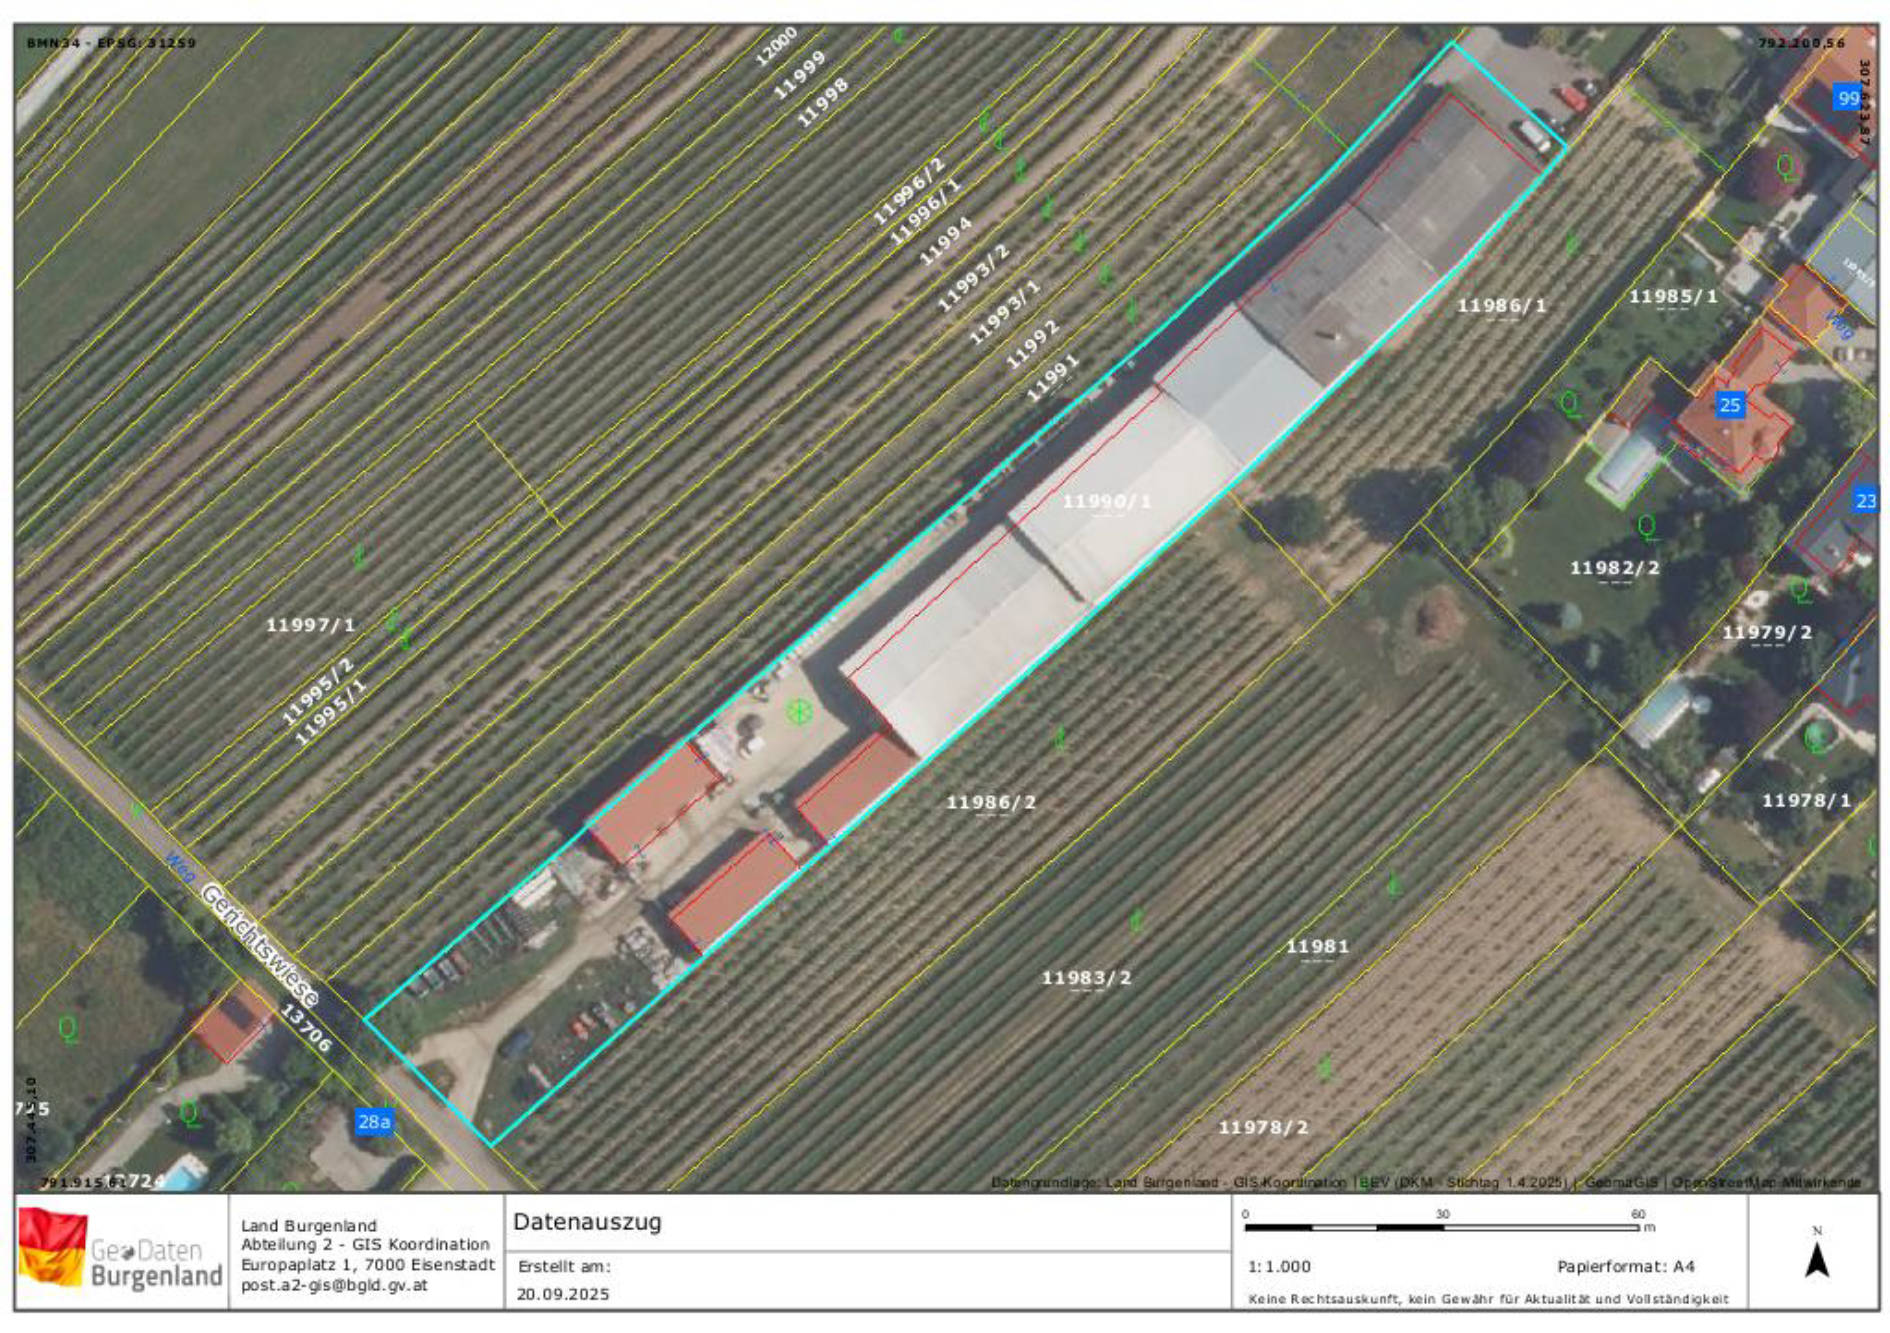1890x1333 pixels.
Task: Click the Datenauszug title text
Action: tap(587, 1221)
